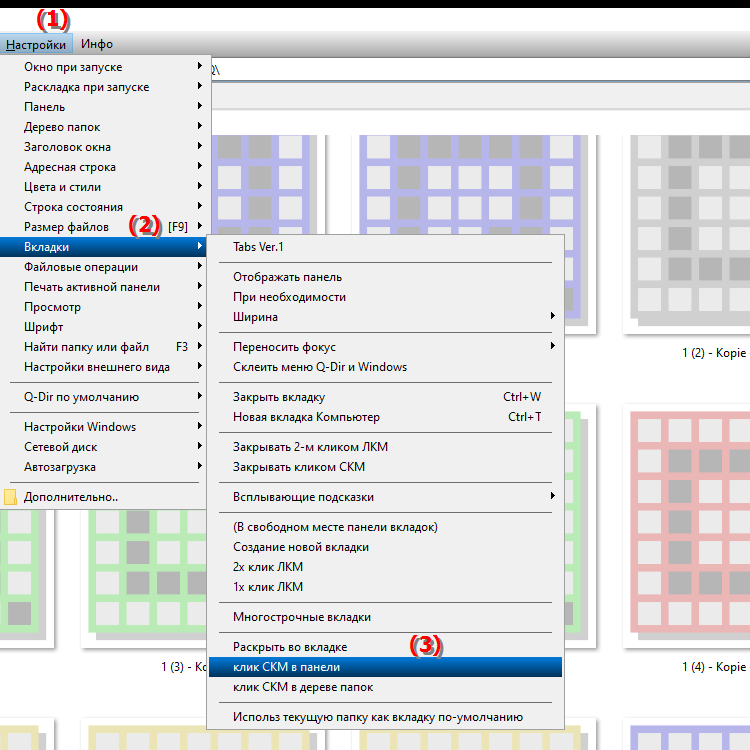This screenshot has height=750, width=750.
Task: Choose Использ текущую папку как вкладку по-умолчанию
Action: [x=386, y=717]
